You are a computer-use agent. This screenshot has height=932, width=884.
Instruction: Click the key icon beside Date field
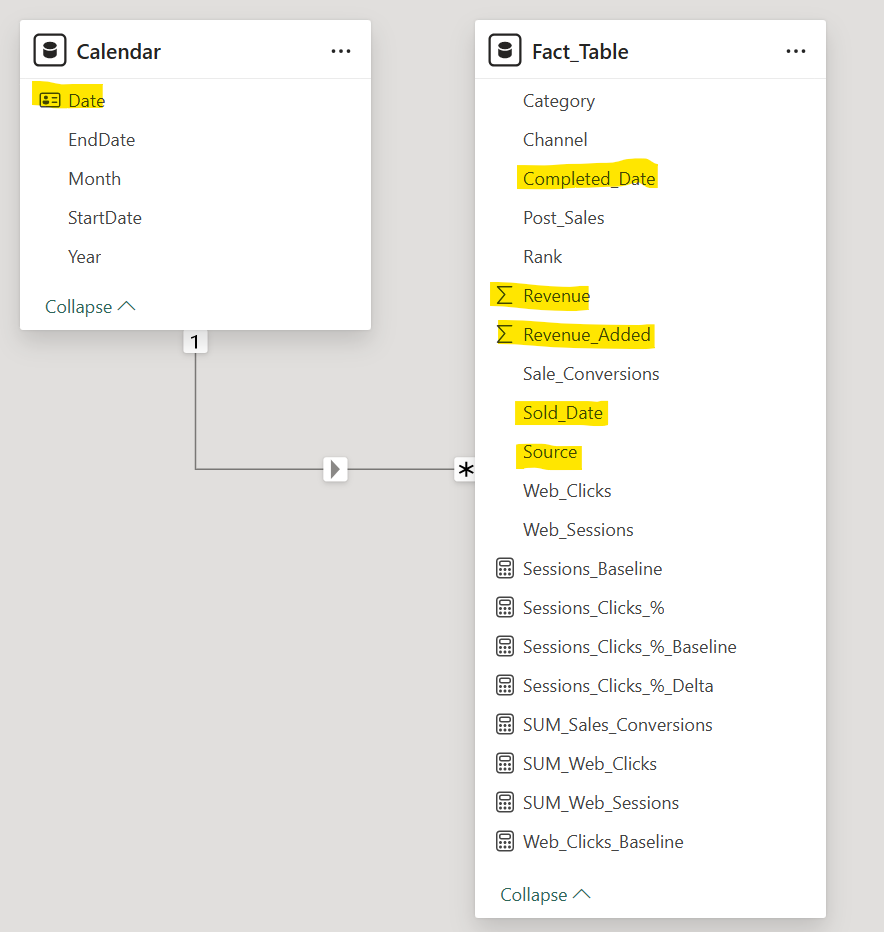(50, 100)
